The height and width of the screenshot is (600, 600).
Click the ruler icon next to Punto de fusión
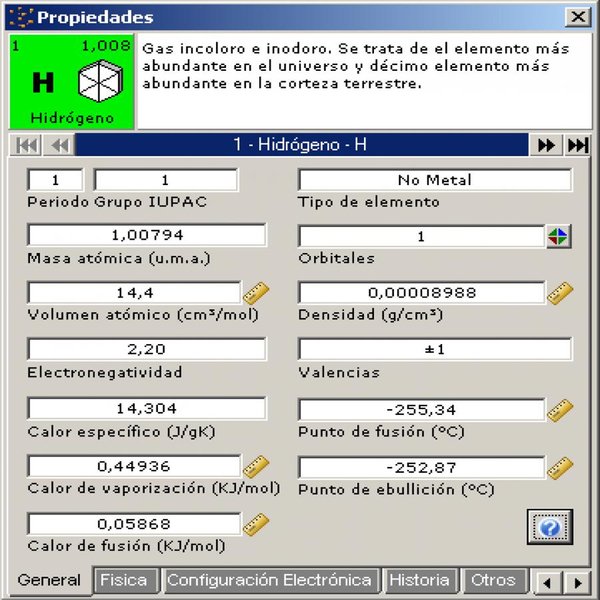560,410
